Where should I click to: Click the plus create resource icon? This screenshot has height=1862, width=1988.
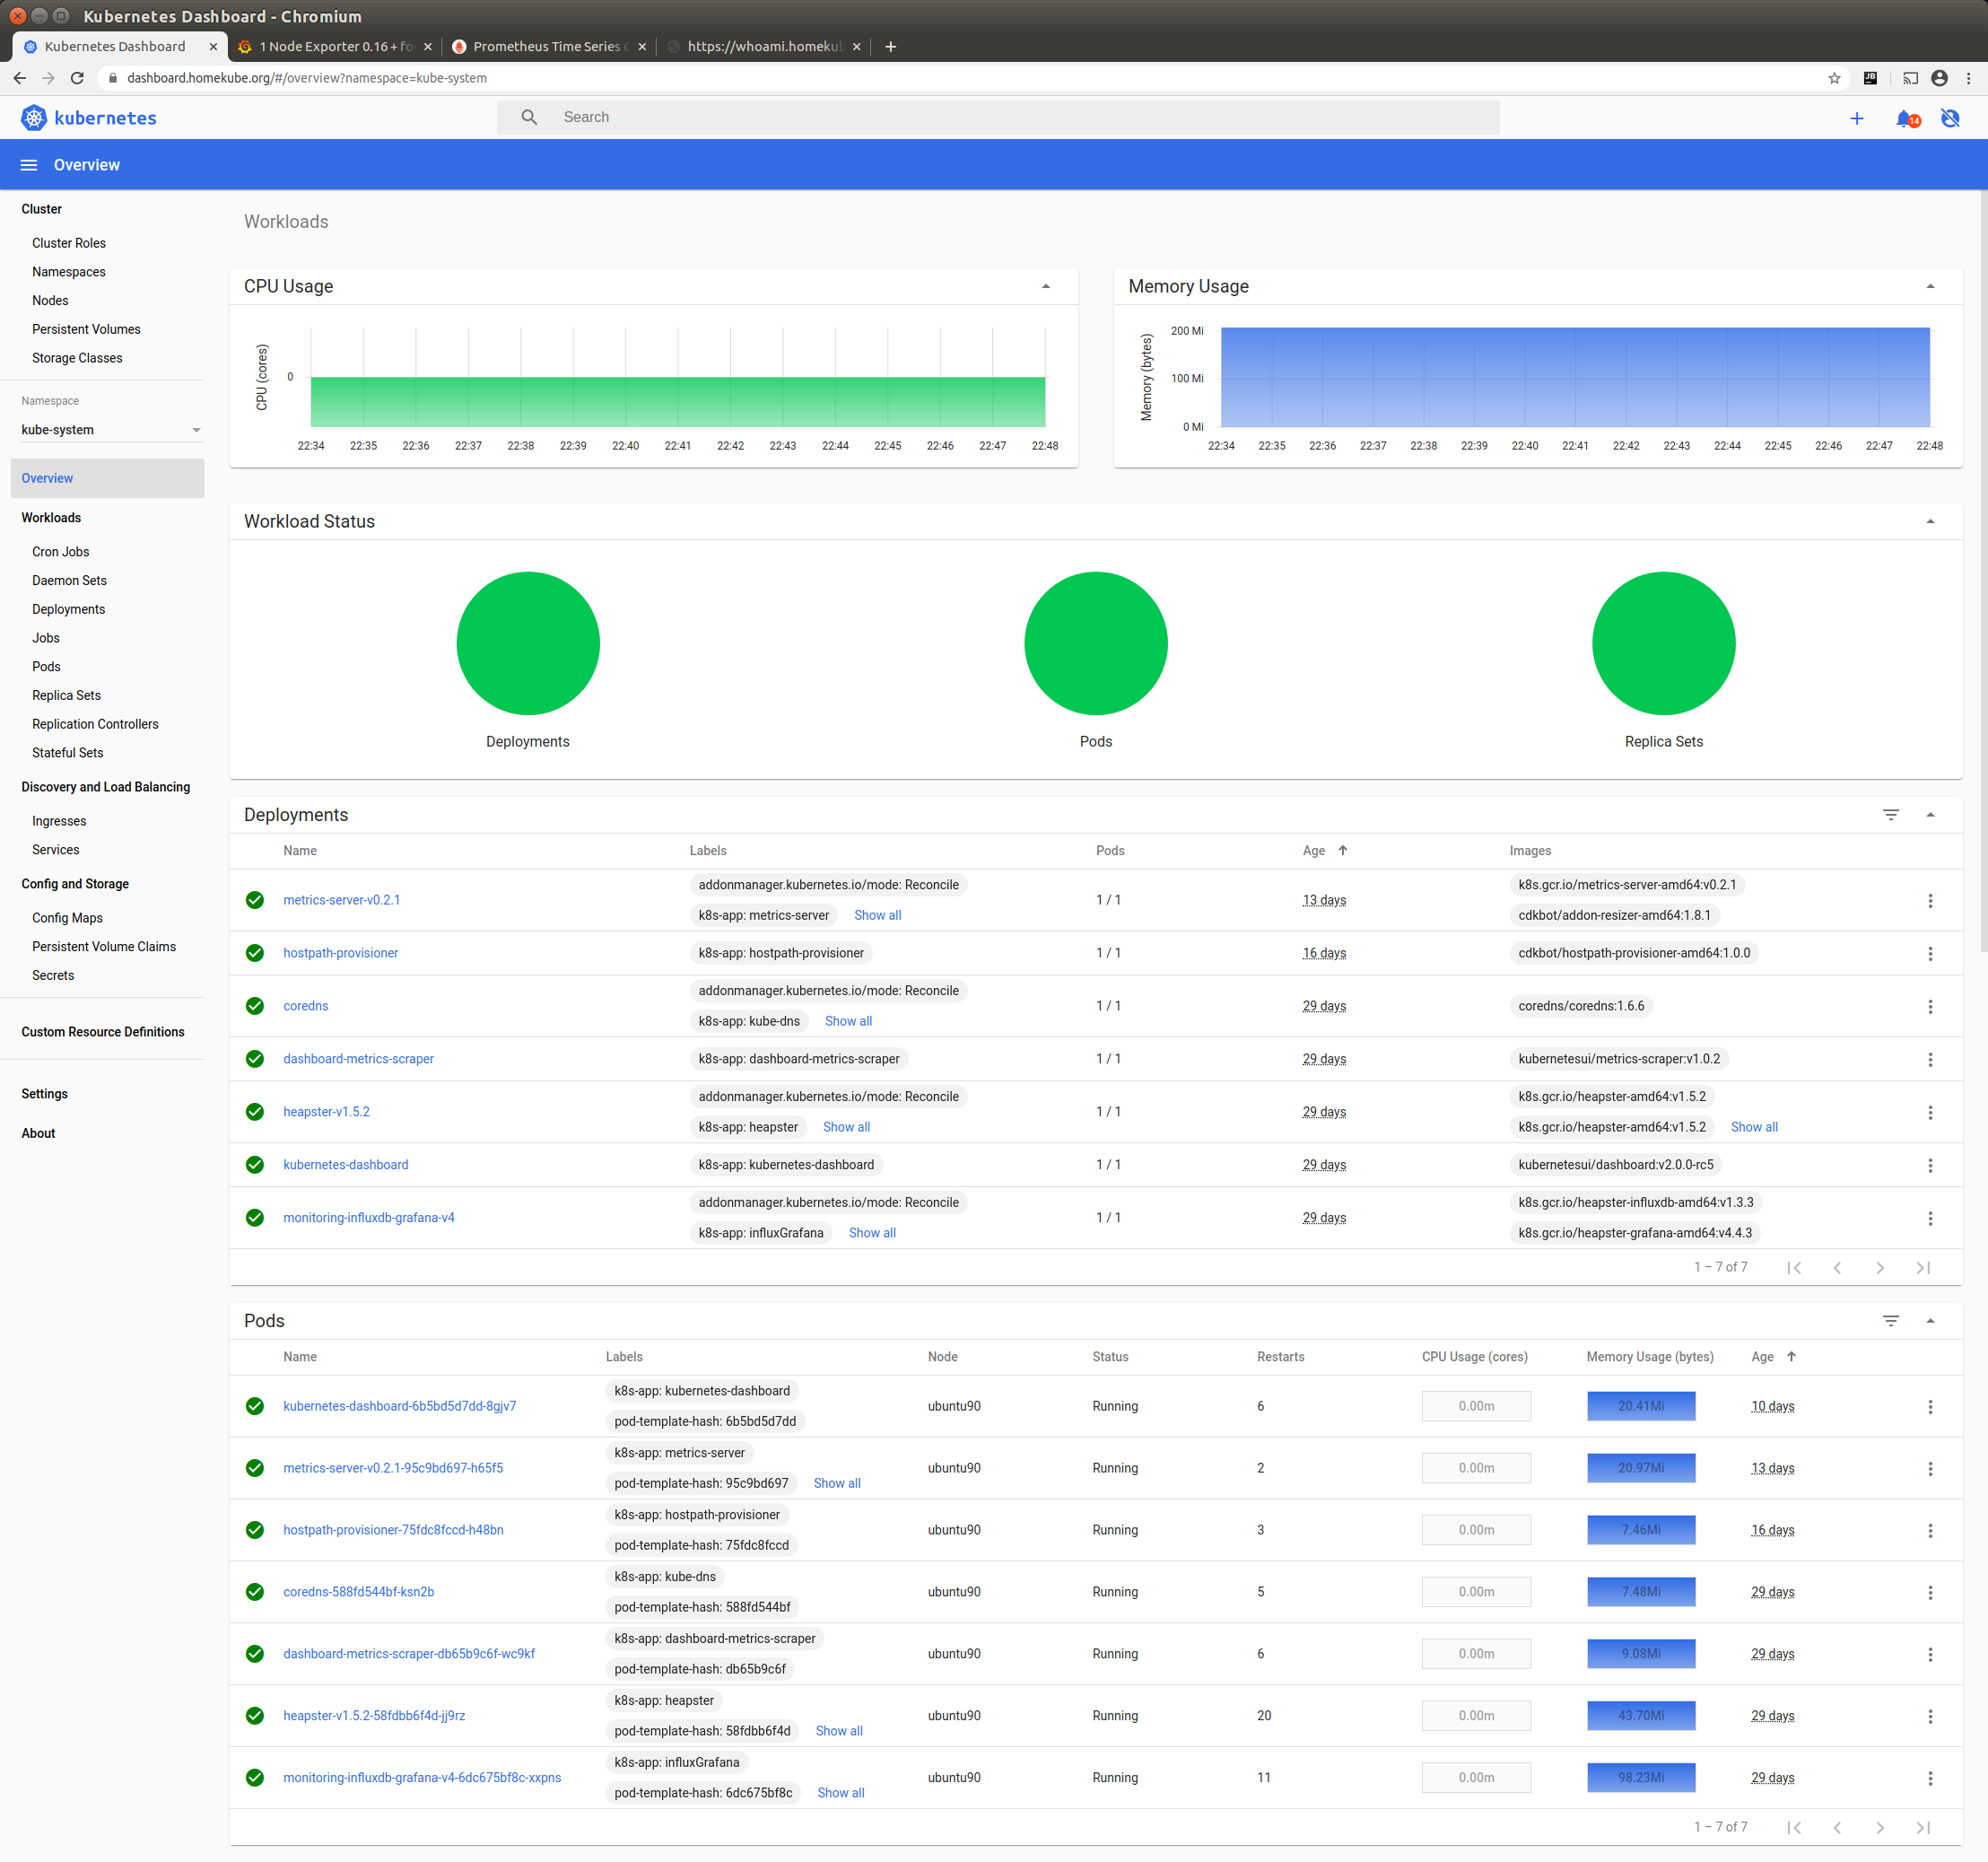(1857, 118)
